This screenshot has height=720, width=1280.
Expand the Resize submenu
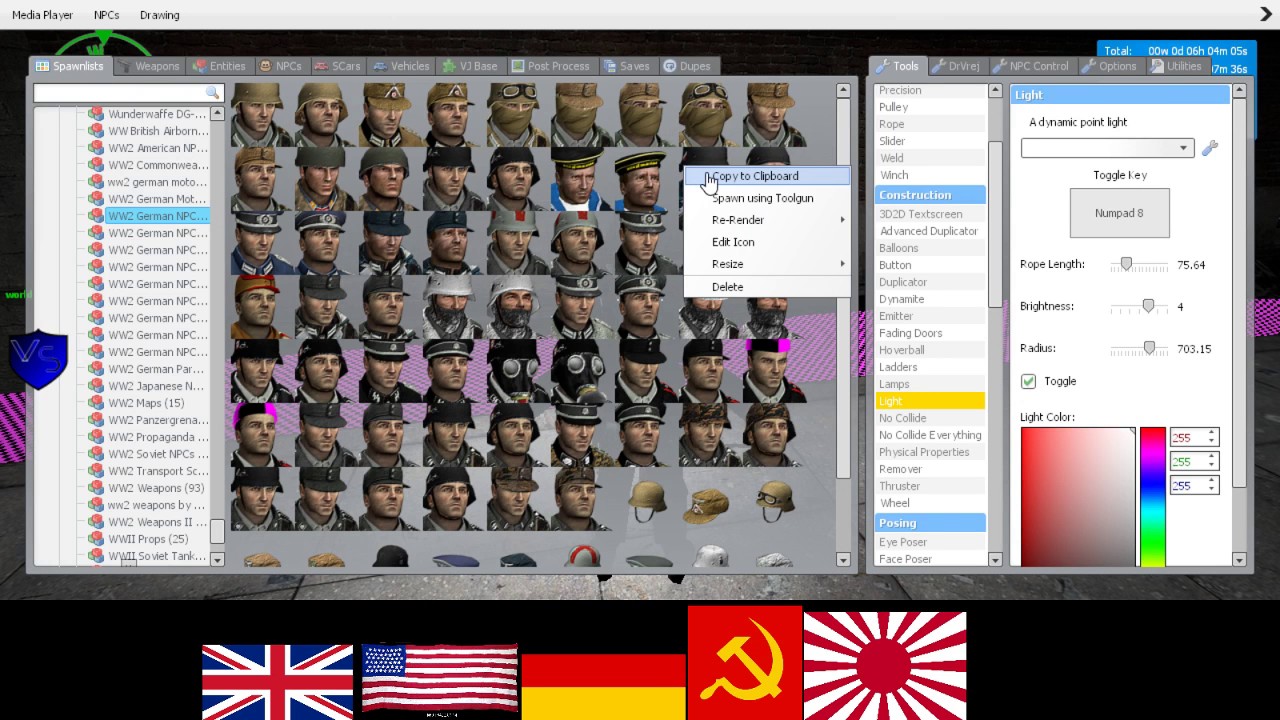click(x=767, y=264)
